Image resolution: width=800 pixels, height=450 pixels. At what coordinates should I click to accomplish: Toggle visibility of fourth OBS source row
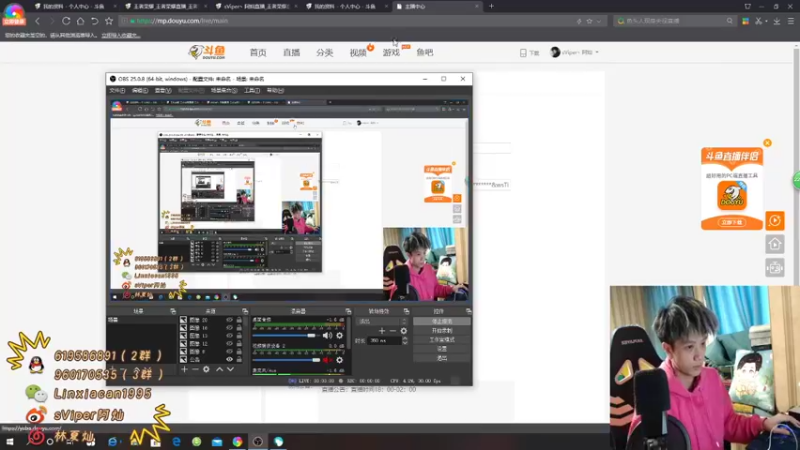click(x=229, y=343)
